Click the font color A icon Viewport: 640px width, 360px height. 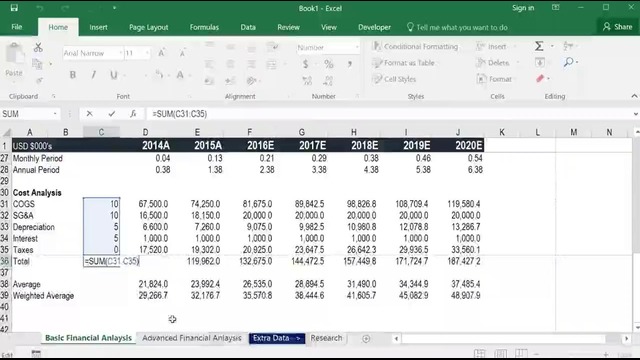tap(180, 75)
